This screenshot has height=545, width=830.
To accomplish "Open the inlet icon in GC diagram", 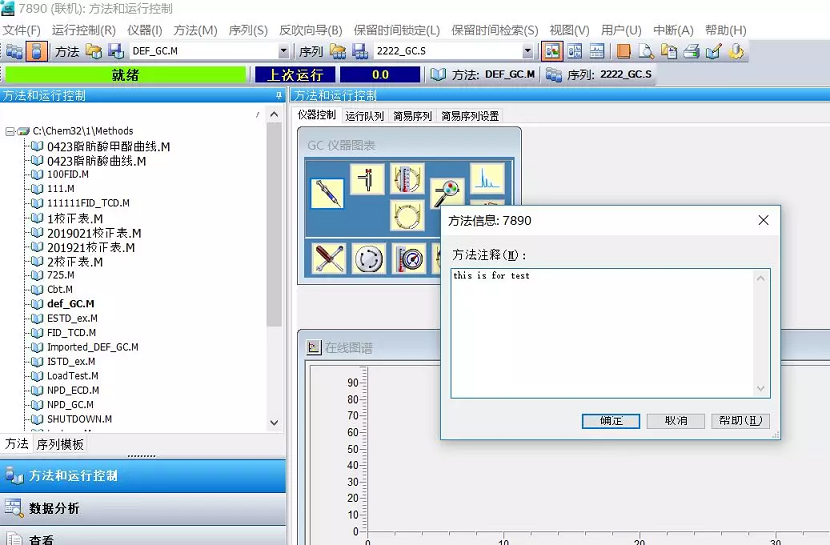I will coord(367,179).
